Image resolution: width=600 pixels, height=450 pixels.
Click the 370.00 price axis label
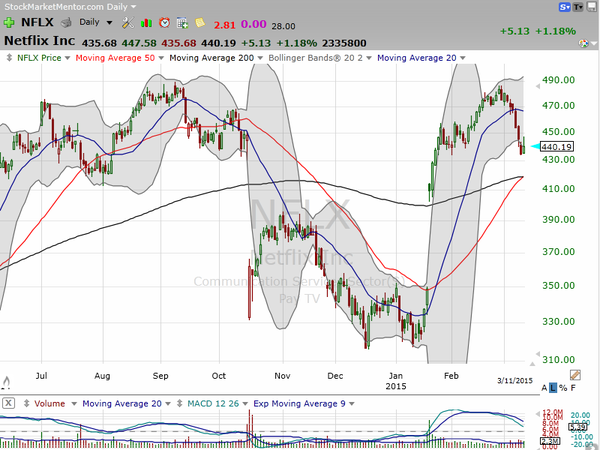coord(558,252)
